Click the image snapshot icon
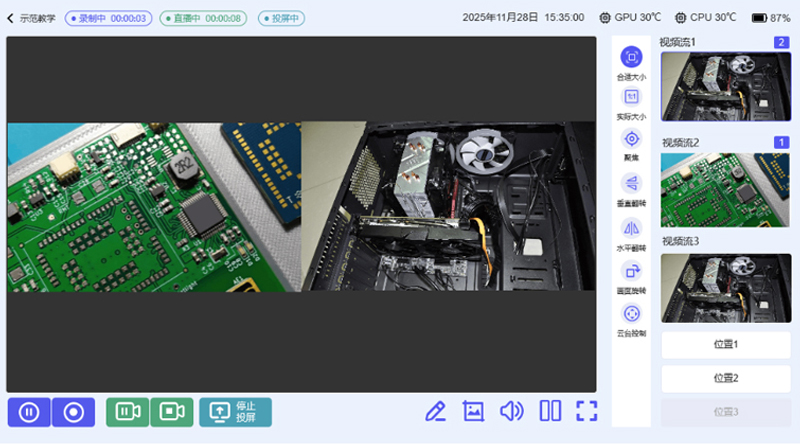This screenshot has width=800, height=444. [x=473, y=410]
